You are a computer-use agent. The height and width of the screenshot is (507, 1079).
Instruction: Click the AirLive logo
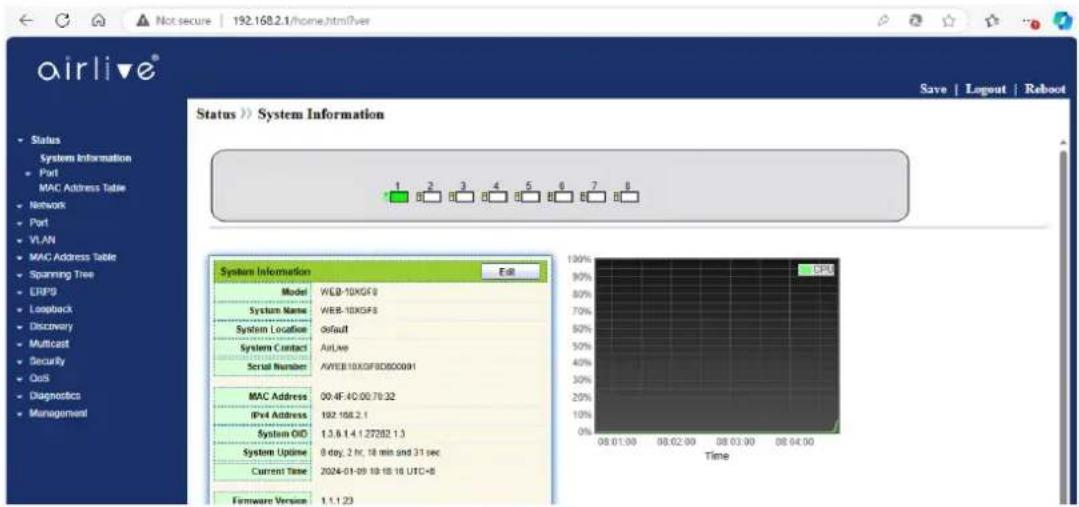click(99, 69)
